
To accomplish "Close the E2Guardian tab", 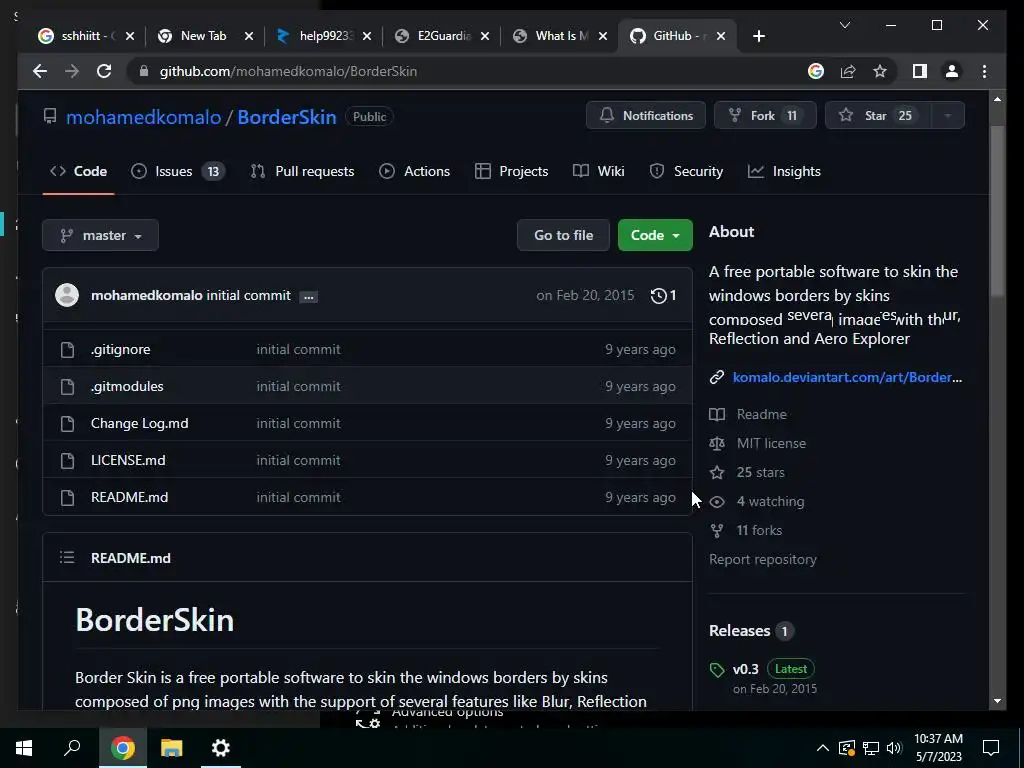I will point(485,36).
